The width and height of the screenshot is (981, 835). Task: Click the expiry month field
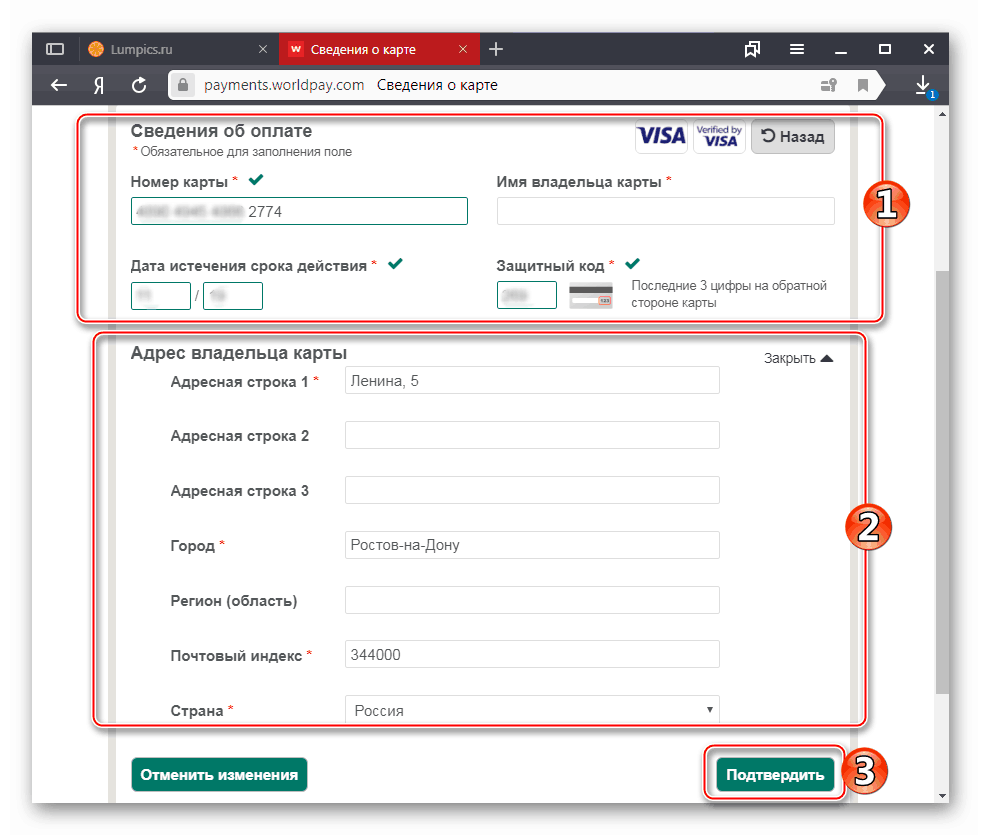(161, 296)
